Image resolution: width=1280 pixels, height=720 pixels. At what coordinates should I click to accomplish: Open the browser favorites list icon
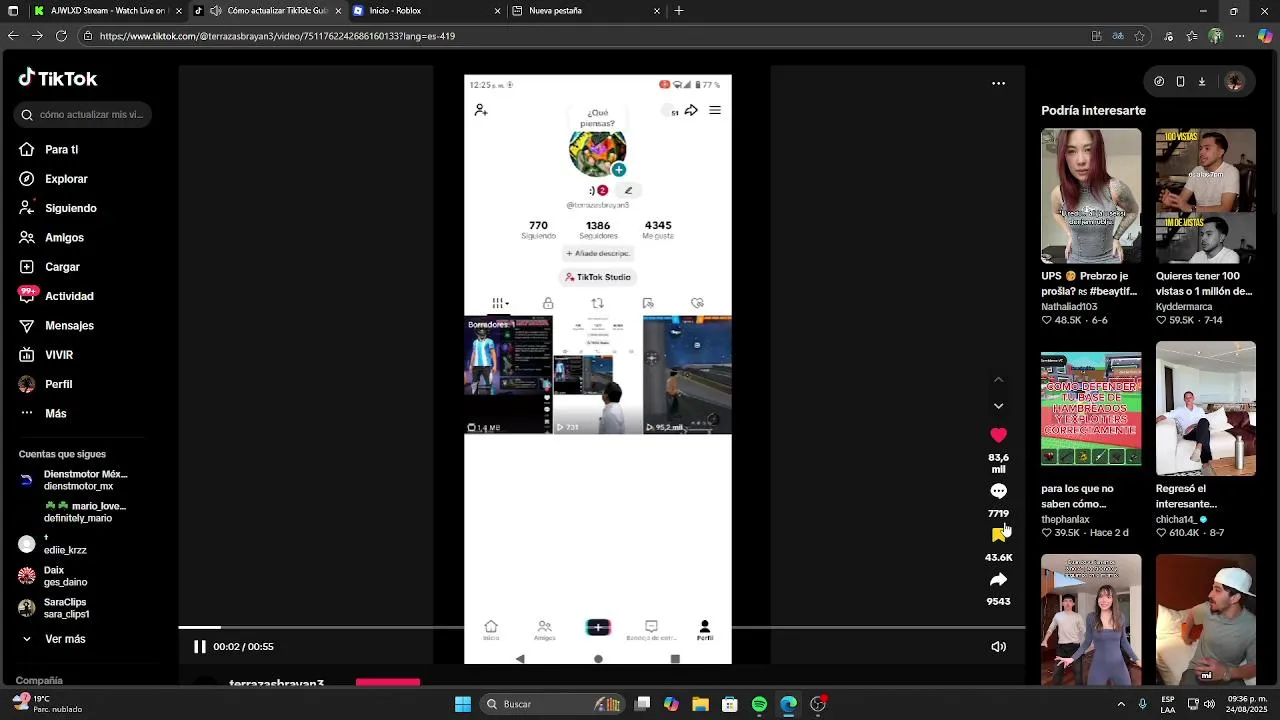[1193, 36]
